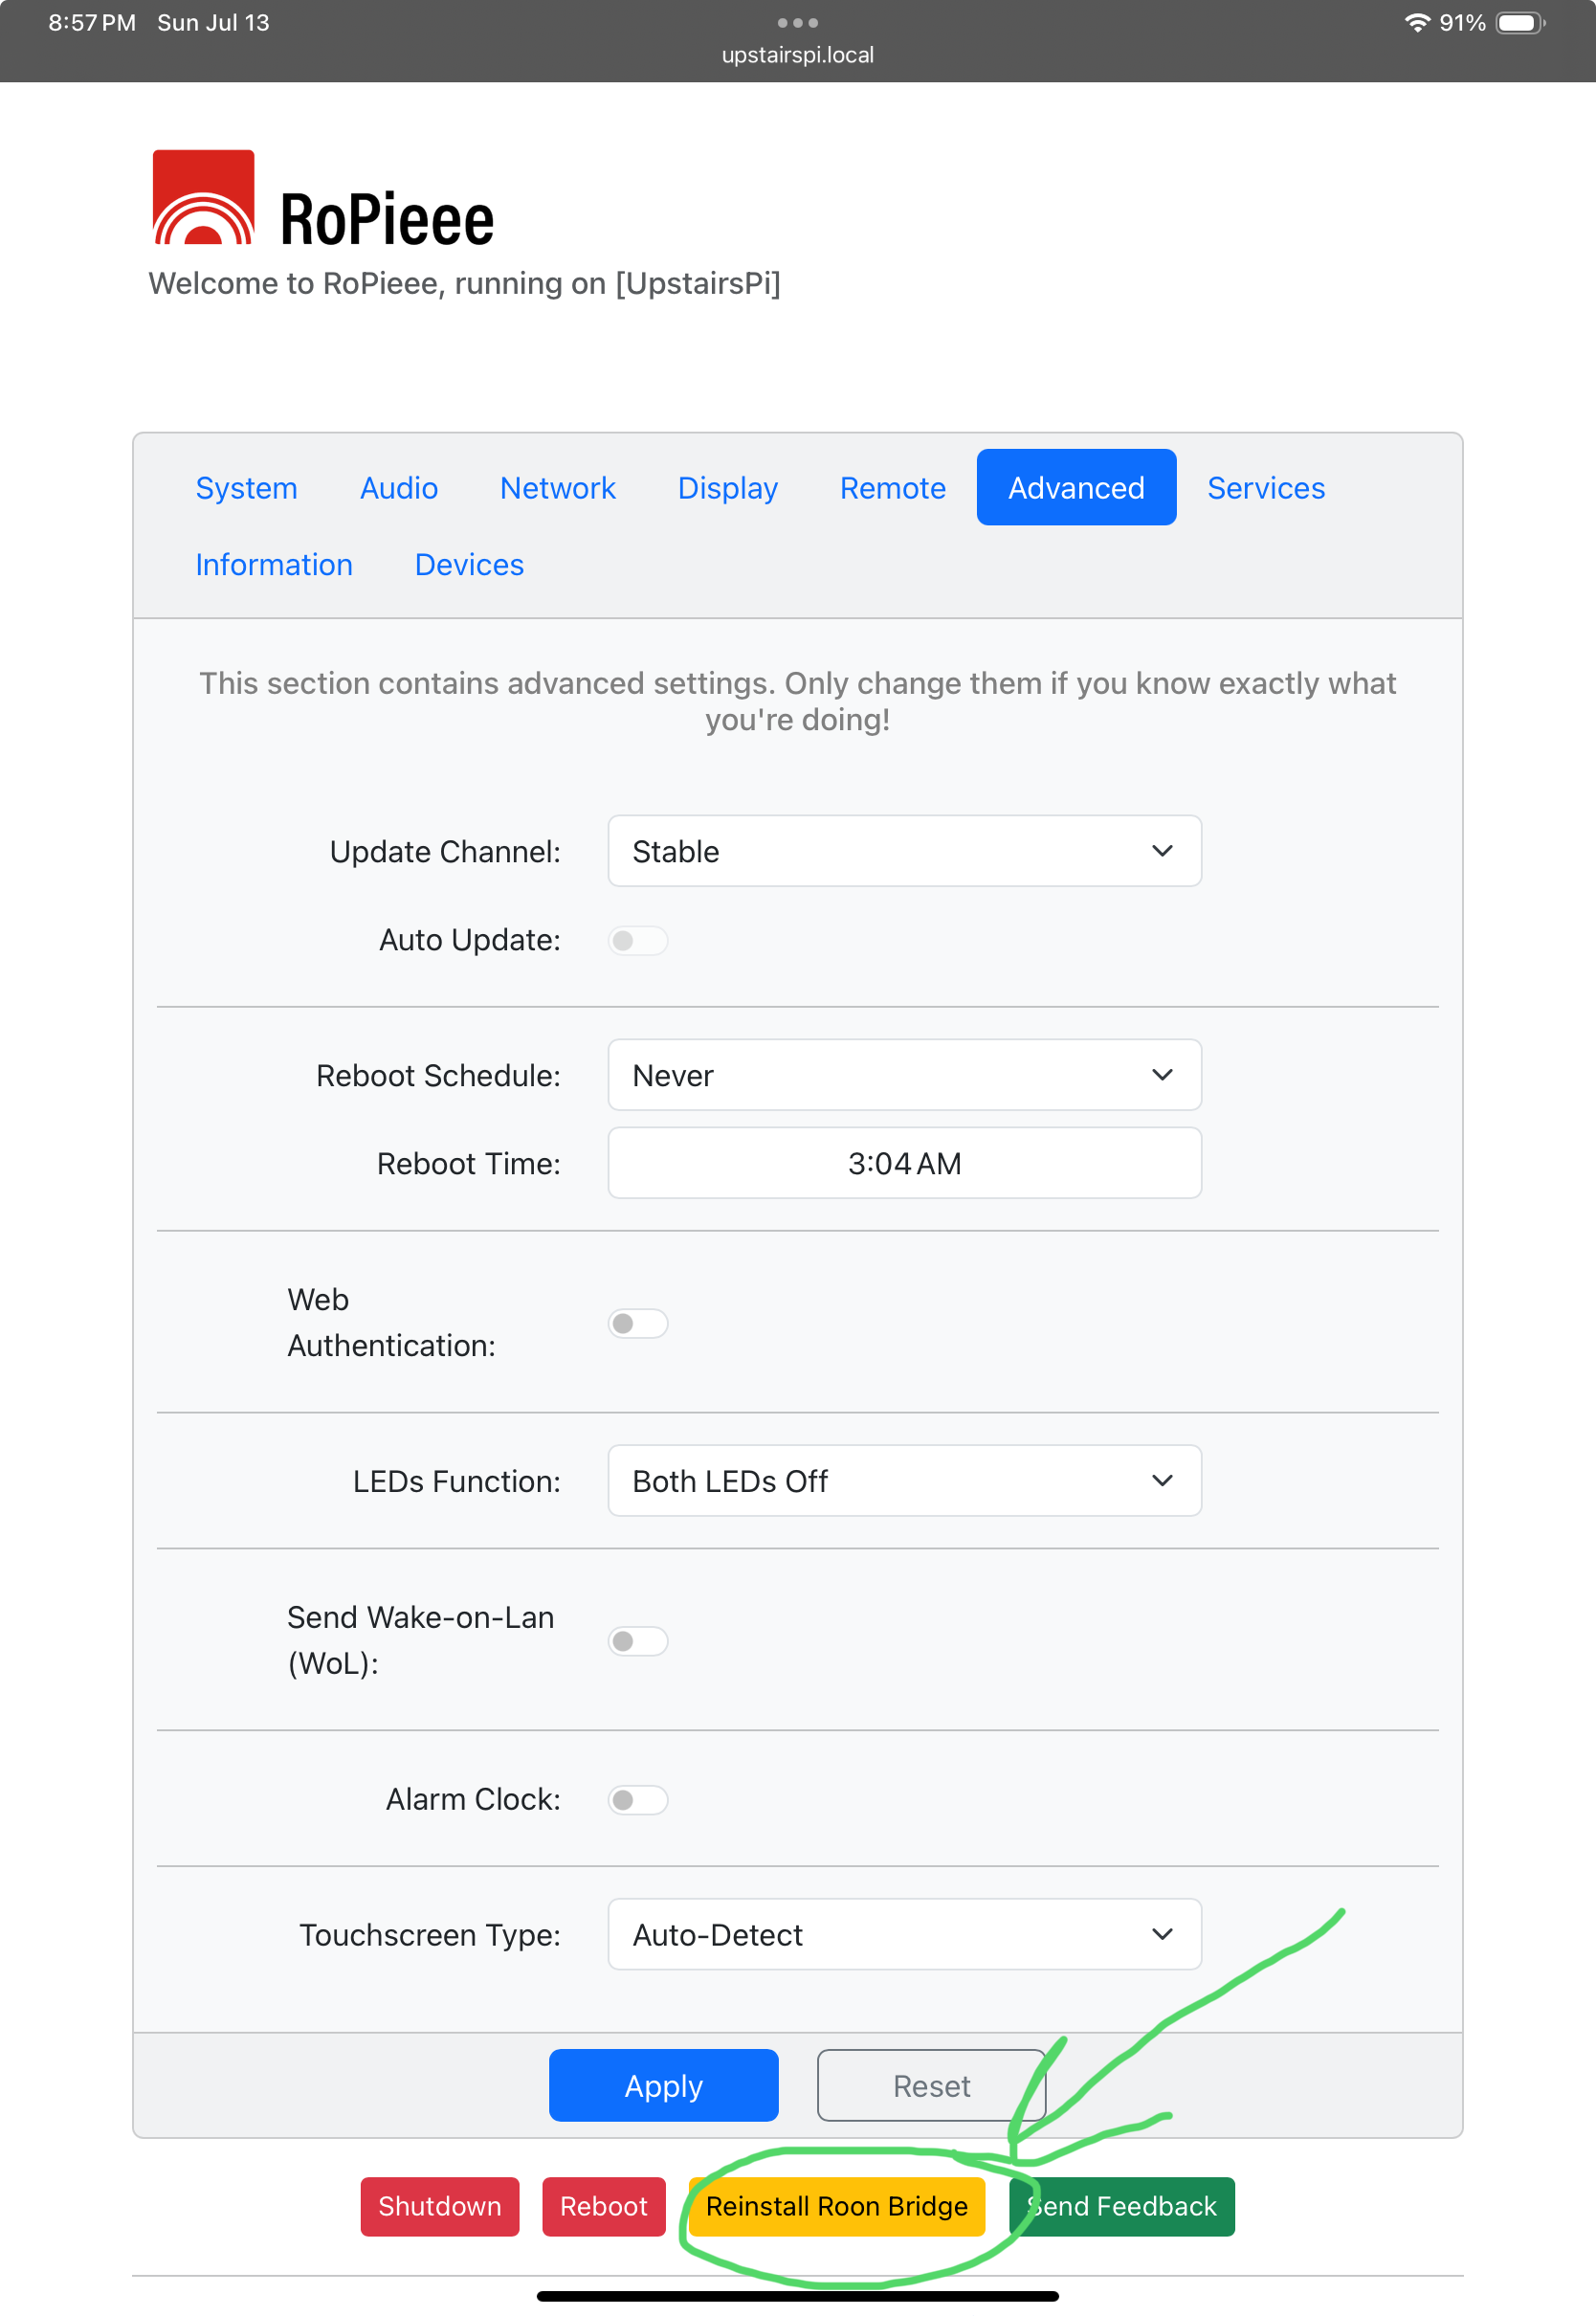The width and height of the screenshot is (1596, 2316).
Task: Click the Reboot Time field
Action: [x=903, y=1163]
